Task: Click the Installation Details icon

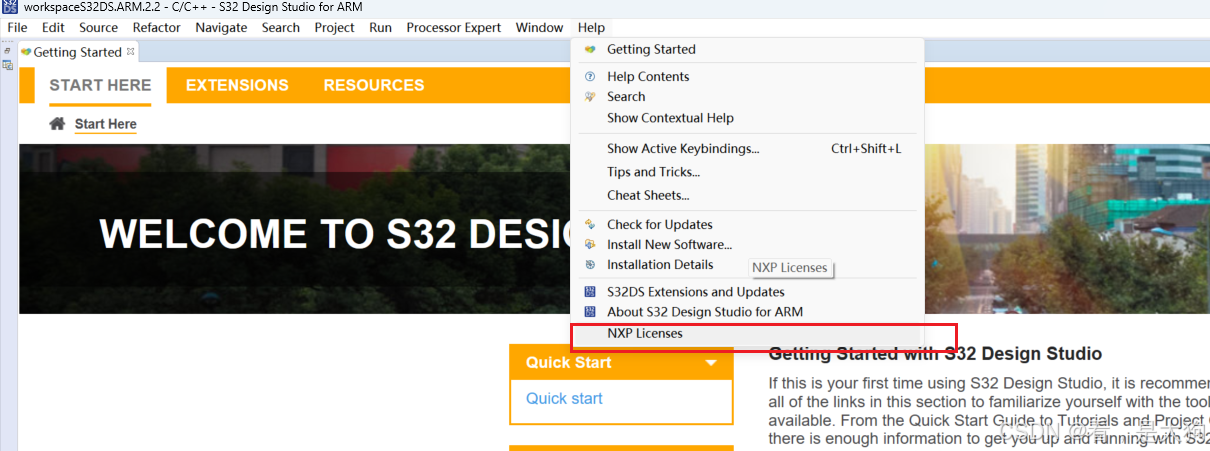Action: click(590, 264)
